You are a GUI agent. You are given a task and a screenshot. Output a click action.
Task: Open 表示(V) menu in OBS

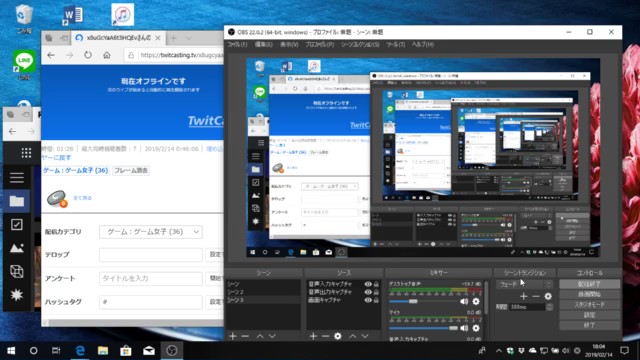tap(289, 44)
